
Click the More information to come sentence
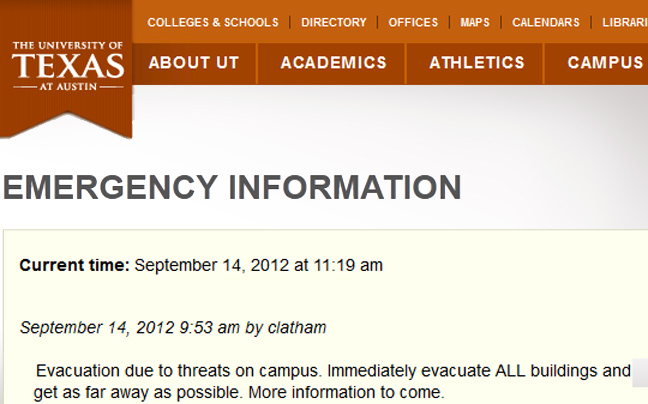point(346,392)
